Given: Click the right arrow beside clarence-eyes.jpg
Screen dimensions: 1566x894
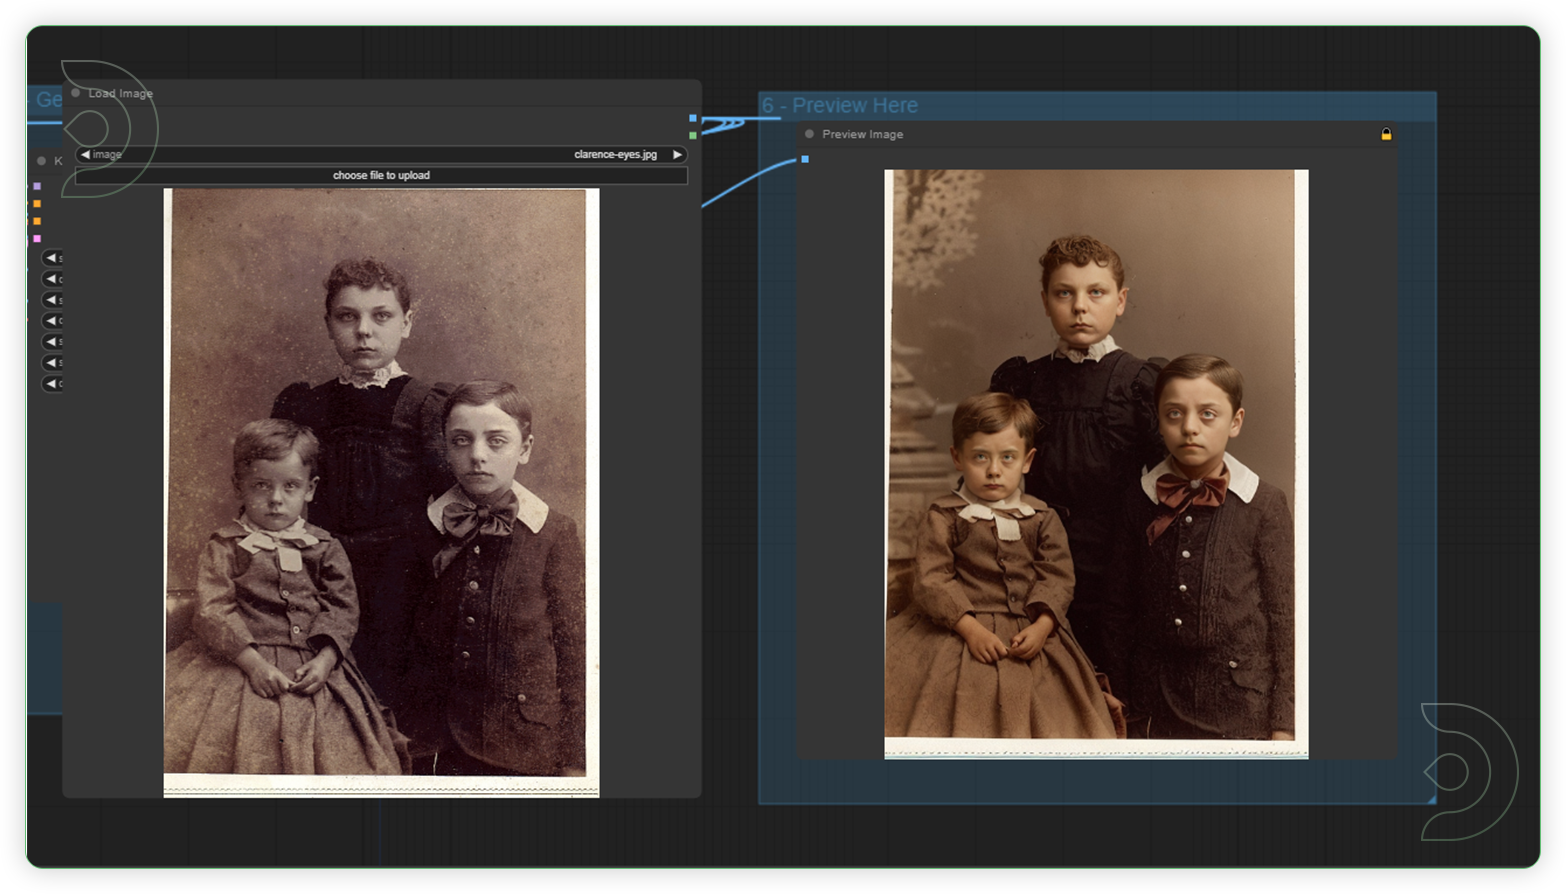Looking at the screenshot, I should point(678,155).
